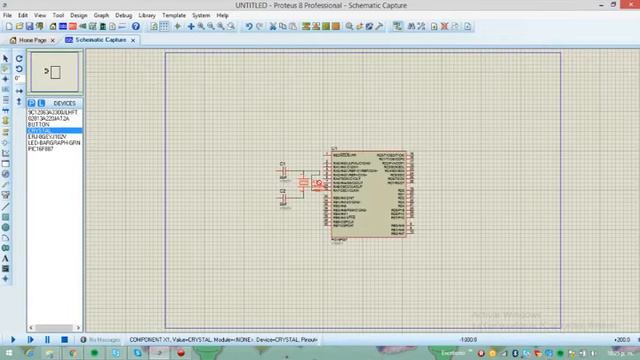This screenshot has width=640, height=360.
Task: Click the Redo arrow in the toolbar
Action: pos(259,27)
